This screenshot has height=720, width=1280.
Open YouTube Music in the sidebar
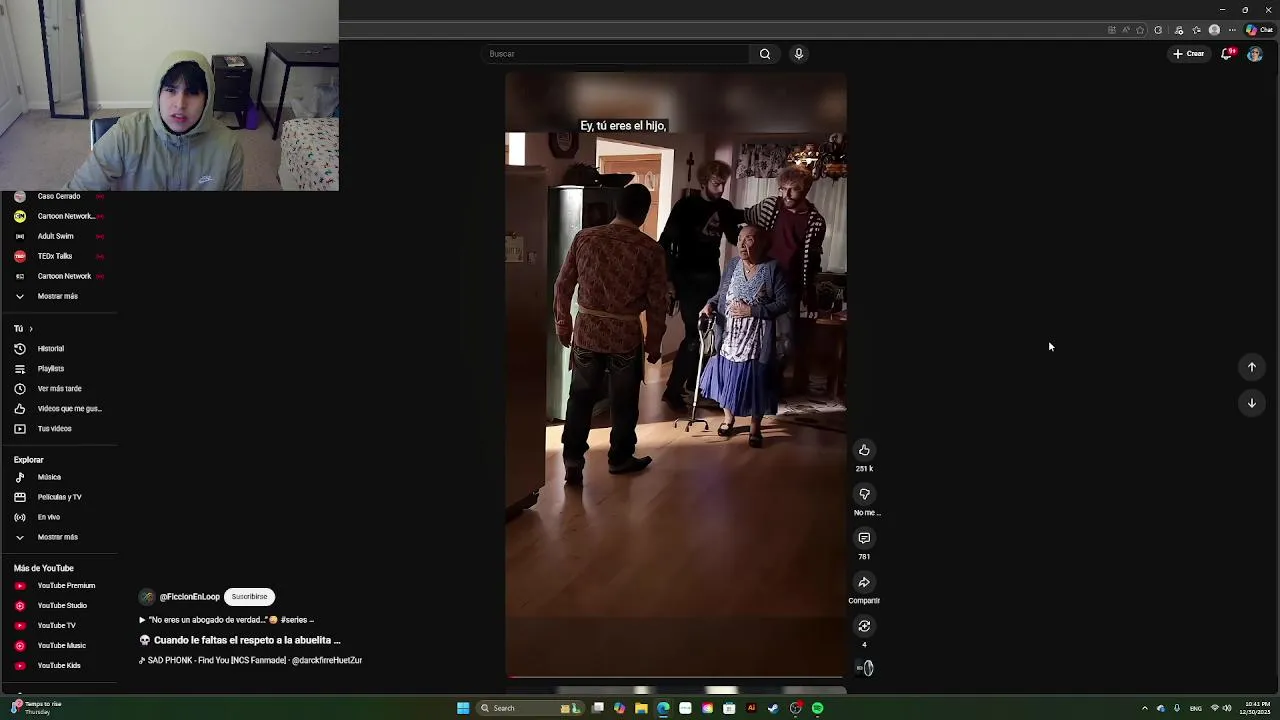point(61,646)
